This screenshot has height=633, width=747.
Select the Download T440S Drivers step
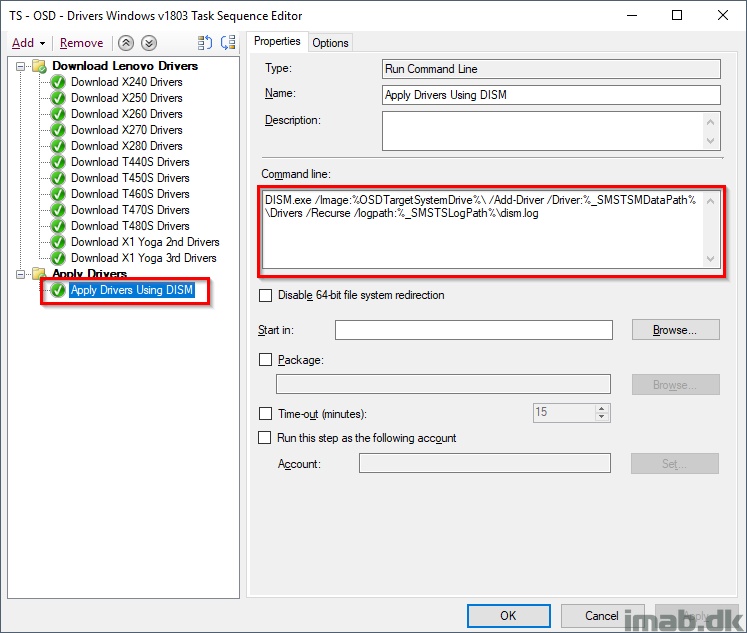point(130,162)
